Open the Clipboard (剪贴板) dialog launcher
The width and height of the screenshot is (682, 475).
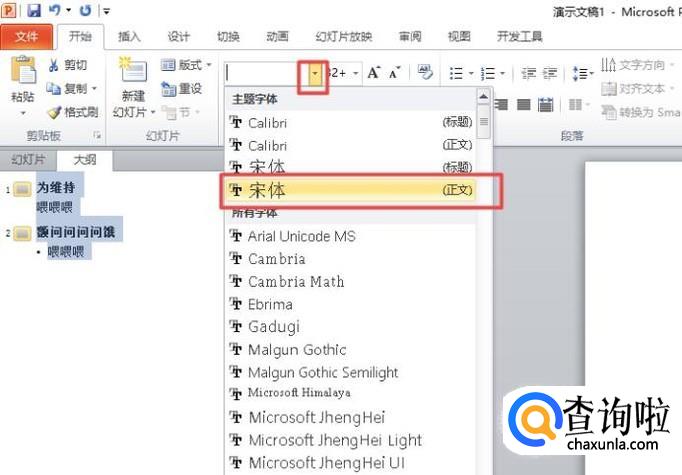(x=97, y=135)
